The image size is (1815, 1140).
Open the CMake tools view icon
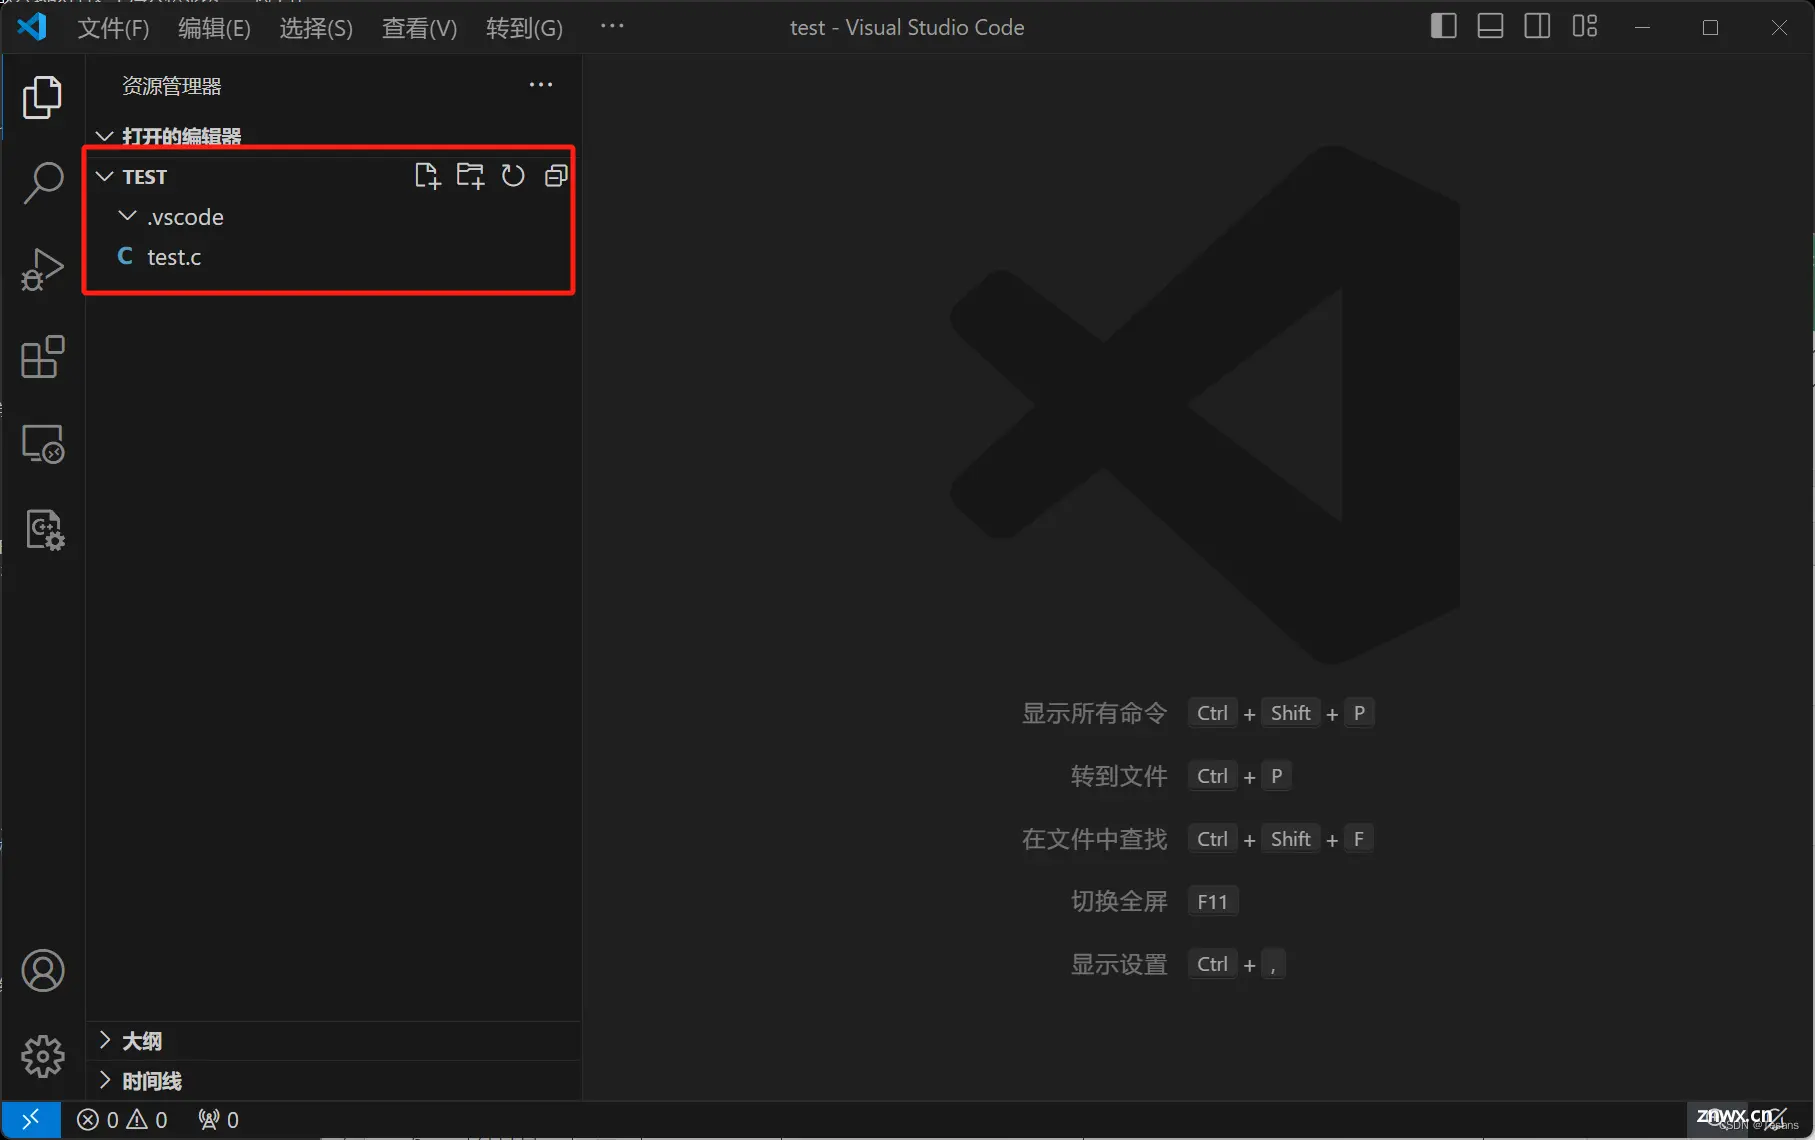point(44,530)
